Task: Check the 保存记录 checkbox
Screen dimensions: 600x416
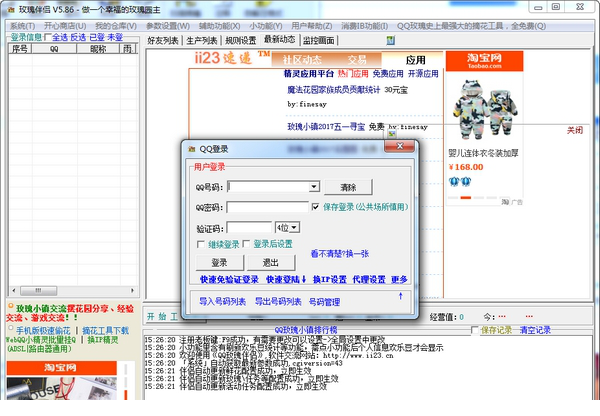Action: (475, 330)
